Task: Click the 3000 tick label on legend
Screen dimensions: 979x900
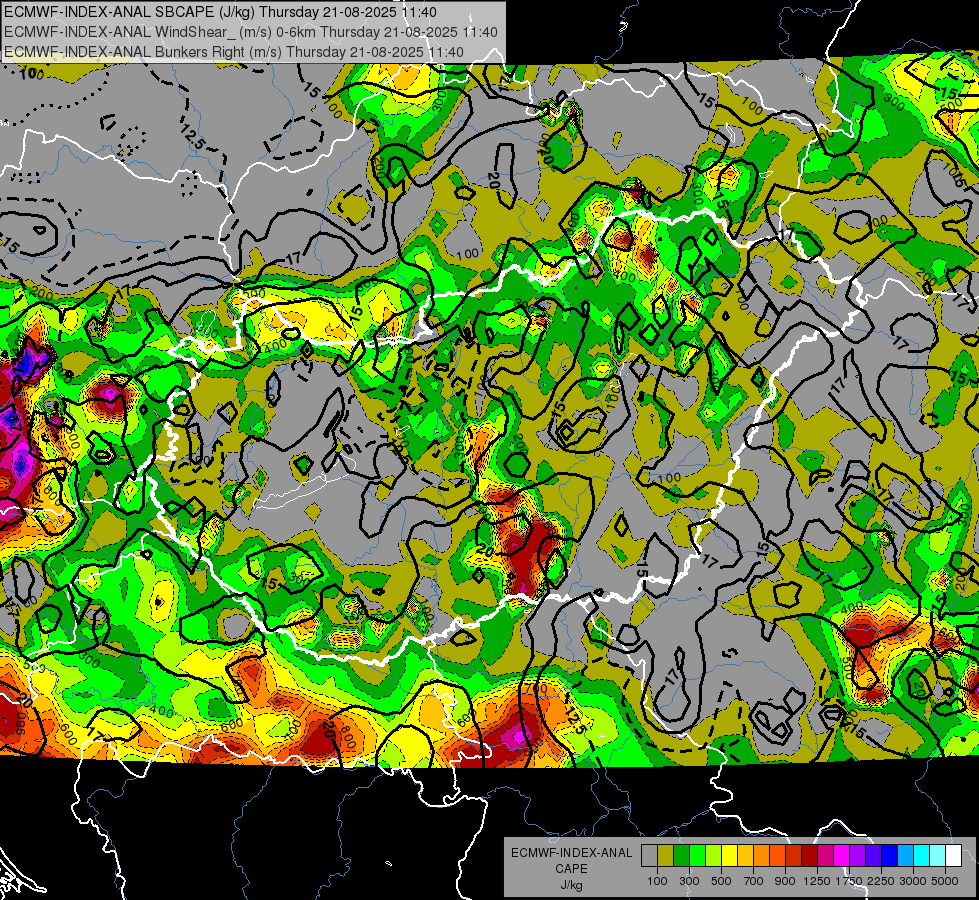Action: [913, 881]
